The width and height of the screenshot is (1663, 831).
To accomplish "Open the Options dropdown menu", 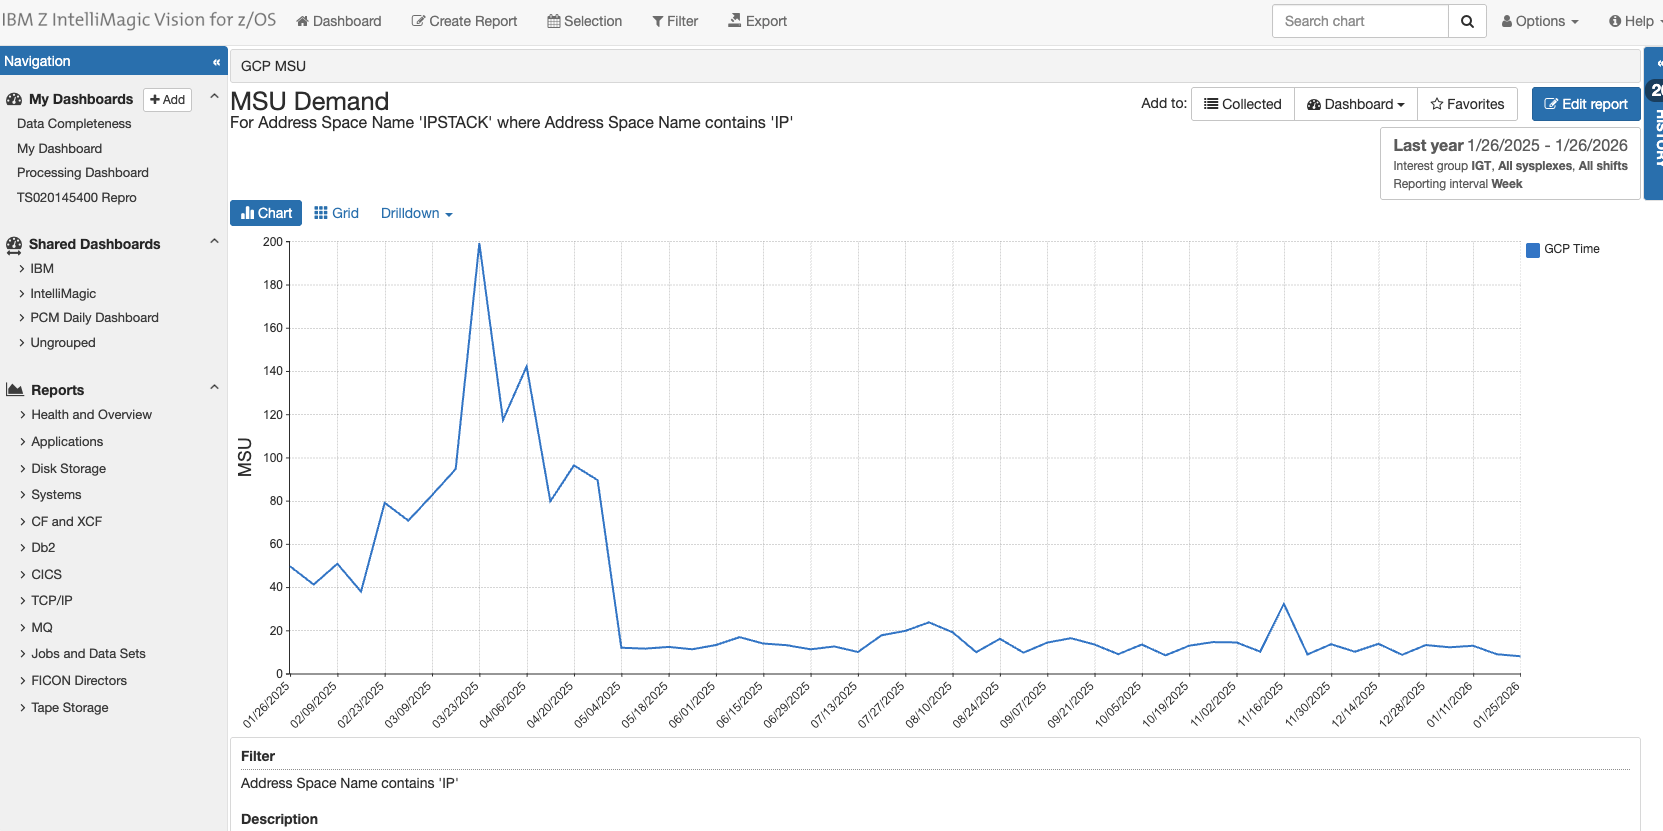I will (x=1540, y=21).
